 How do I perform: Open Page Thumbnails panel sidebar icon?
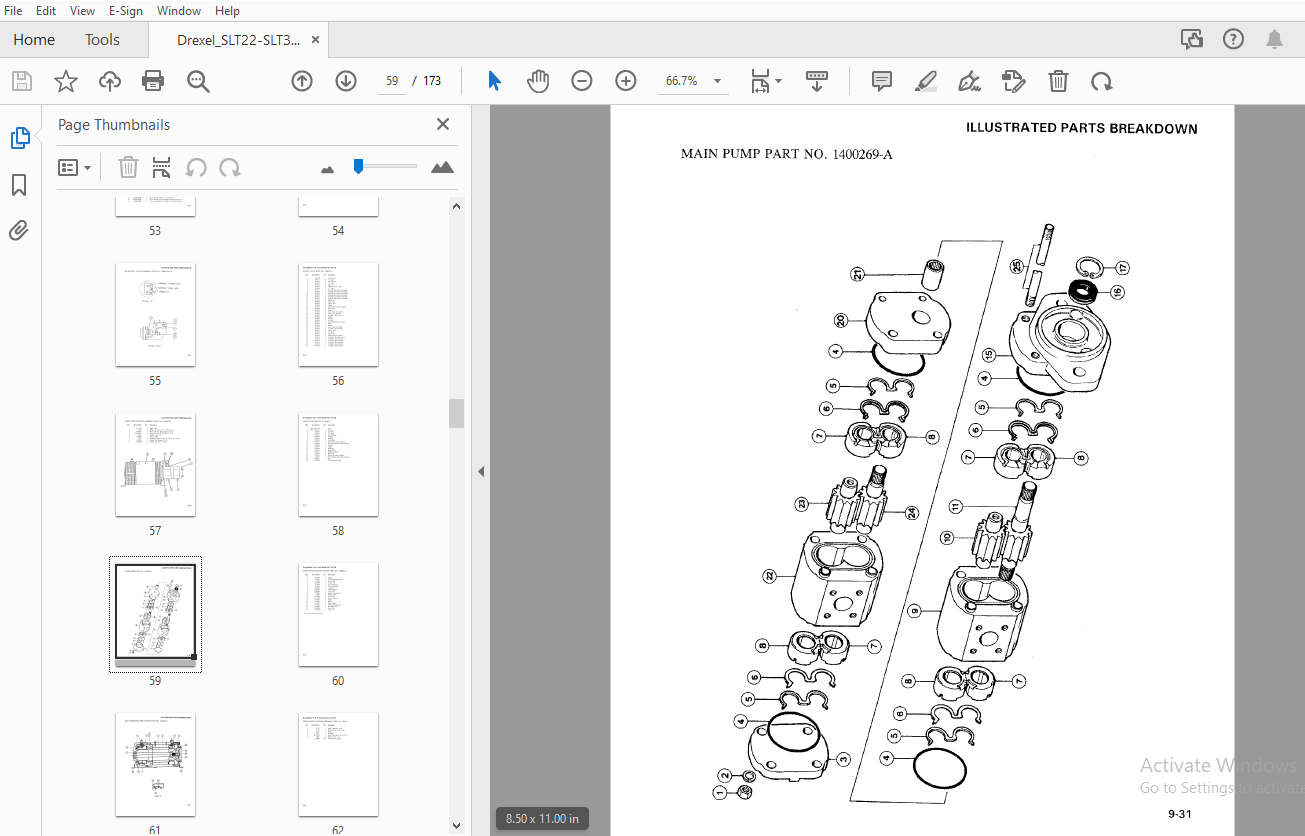(20, 138)
